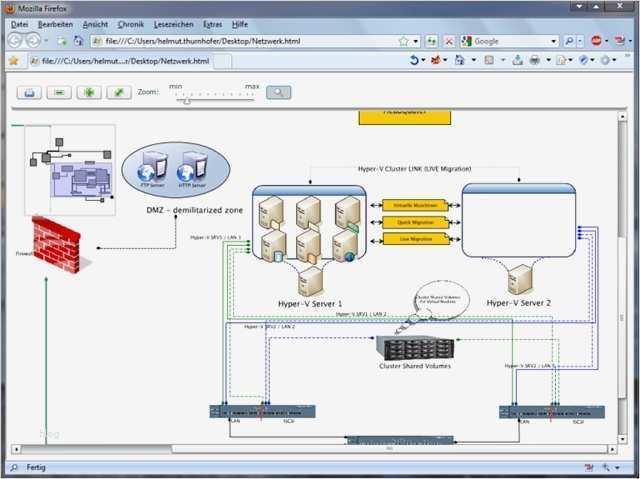Click the horizontal scrollbar right arrow

point(612,449)
